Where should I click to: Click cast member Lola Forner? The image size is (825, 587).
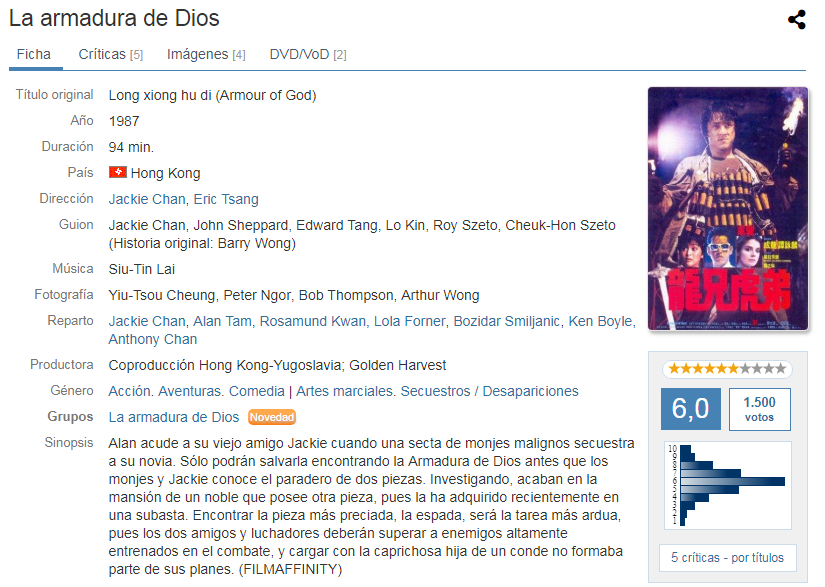(x=409, y=321)
